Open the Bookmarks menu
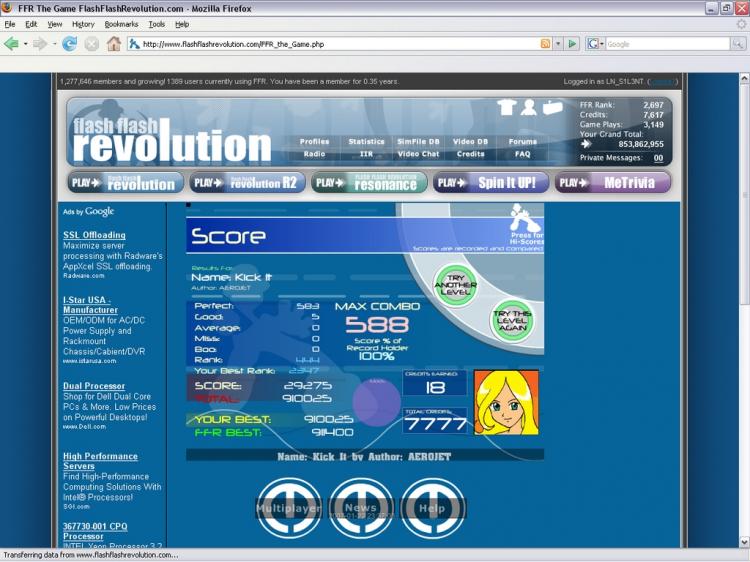This screenshot has width=750, height=562. tap(121, 24)
